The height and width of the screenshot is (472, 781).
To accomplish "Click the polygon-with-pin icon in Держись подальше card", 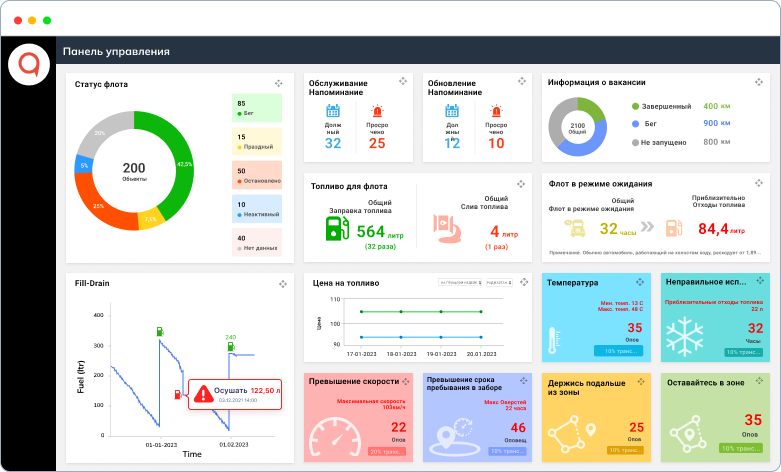I will click(x=572, y=433).
